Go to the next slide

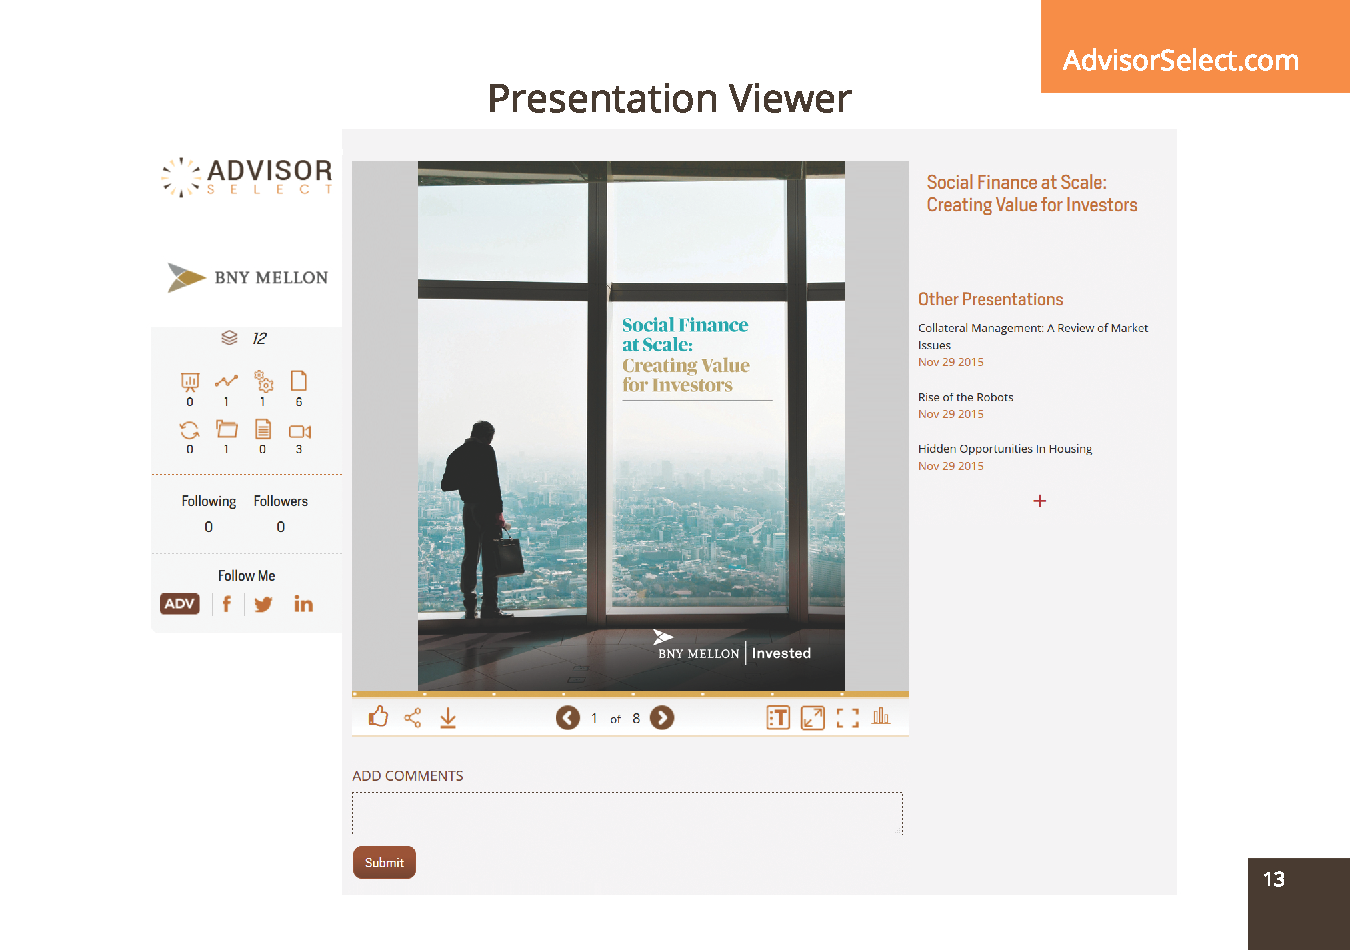click(x=662, y=718)
